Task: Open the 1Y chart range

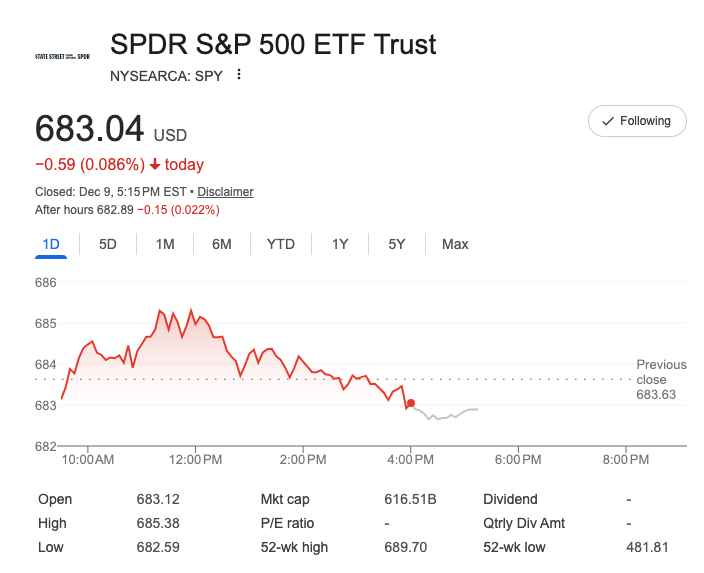Action: [340, 244]
